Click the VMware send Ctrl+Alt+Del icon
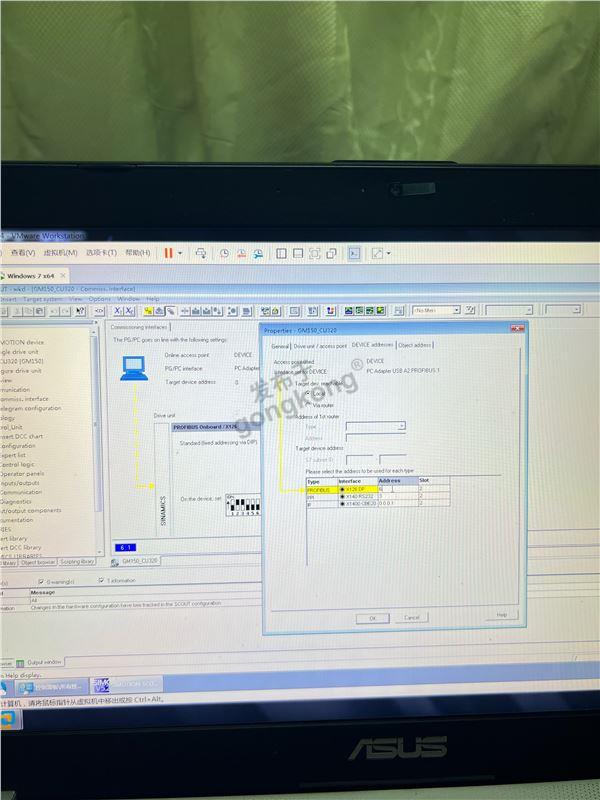 [201, 254]
